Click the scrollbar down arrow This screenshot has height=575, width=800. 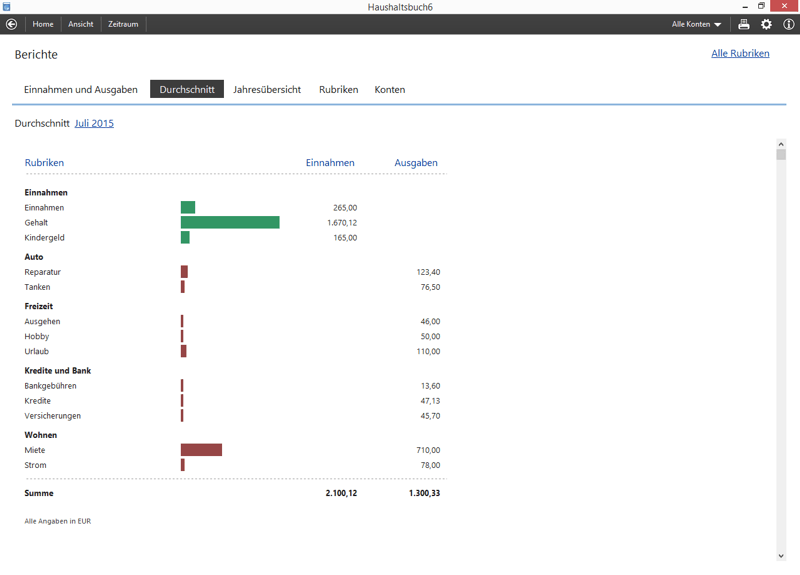pyautogui.click(x=781, y=556)
